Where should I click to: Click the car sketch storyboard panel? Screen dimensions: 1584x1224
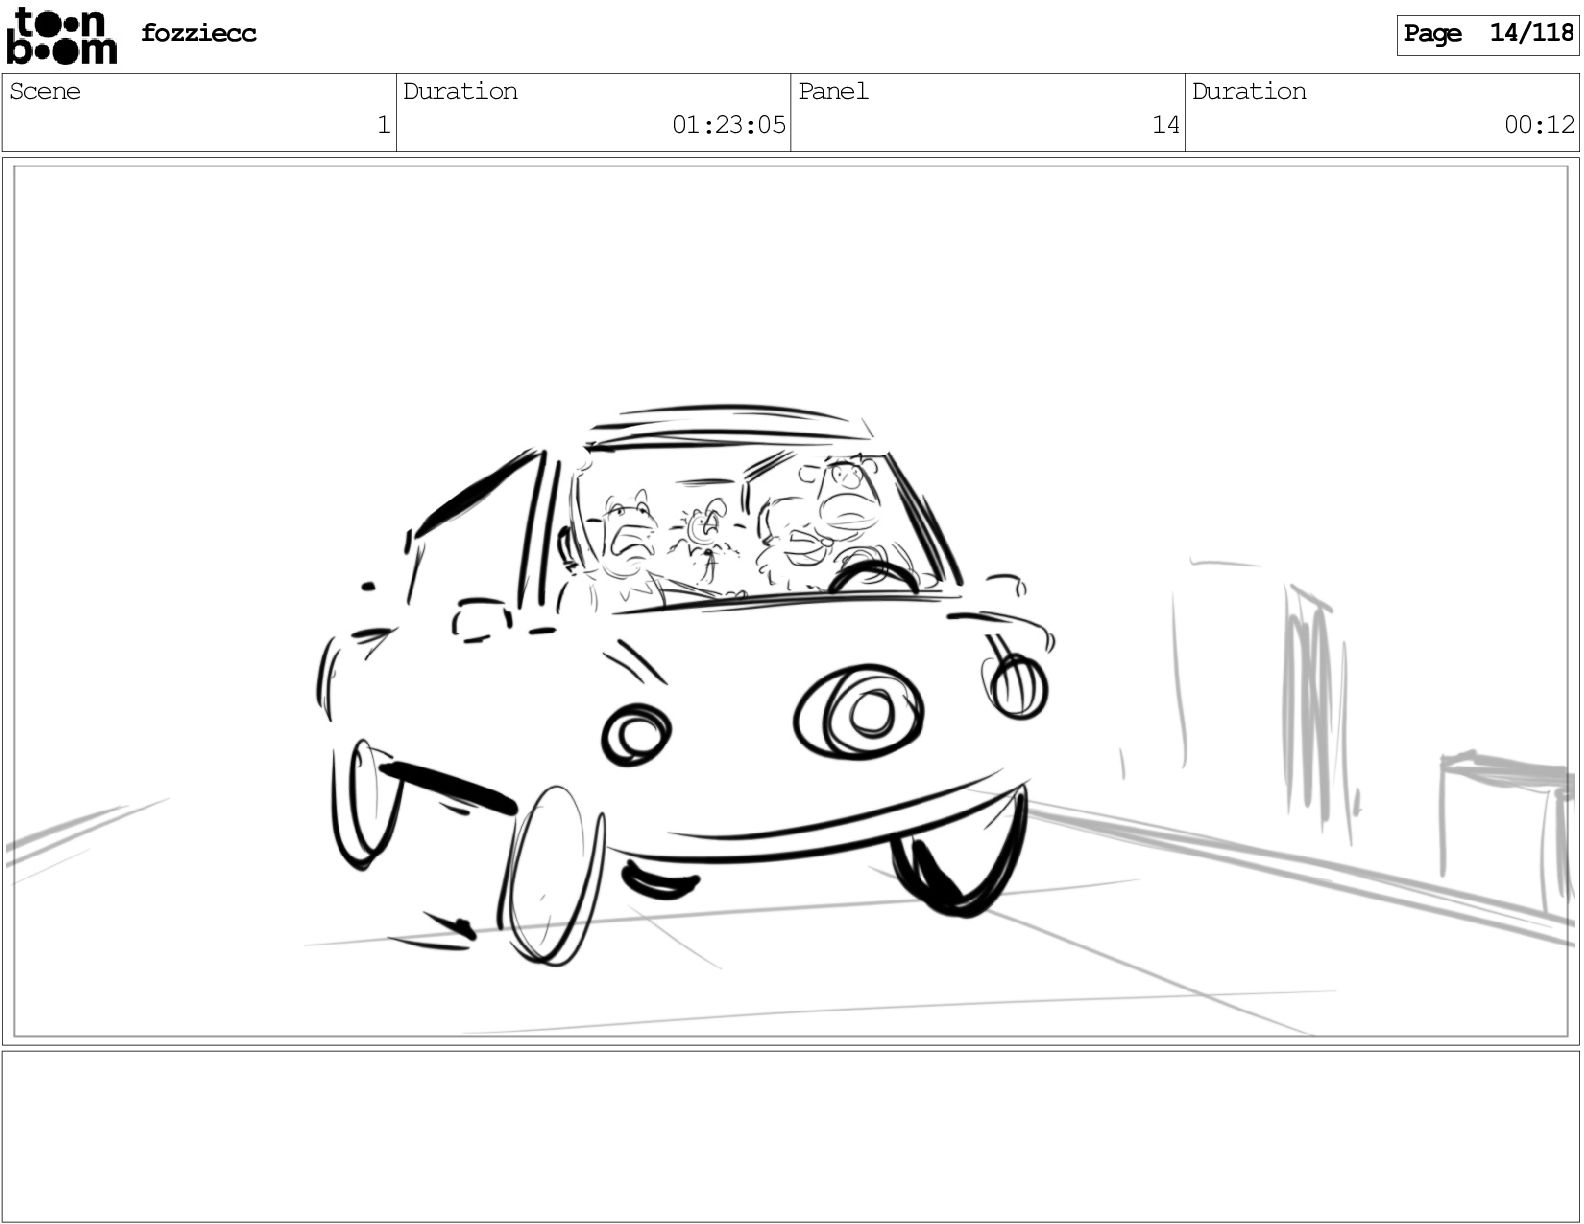point(791,601)
